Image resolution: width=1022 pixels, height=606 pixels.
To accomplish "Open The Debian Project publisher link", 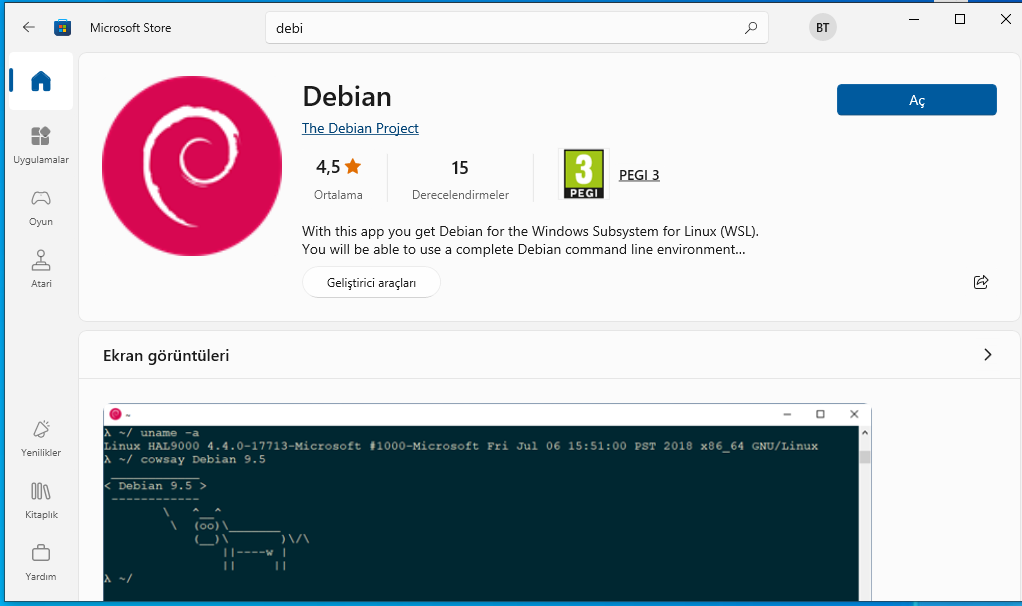I will click(360, 128).
